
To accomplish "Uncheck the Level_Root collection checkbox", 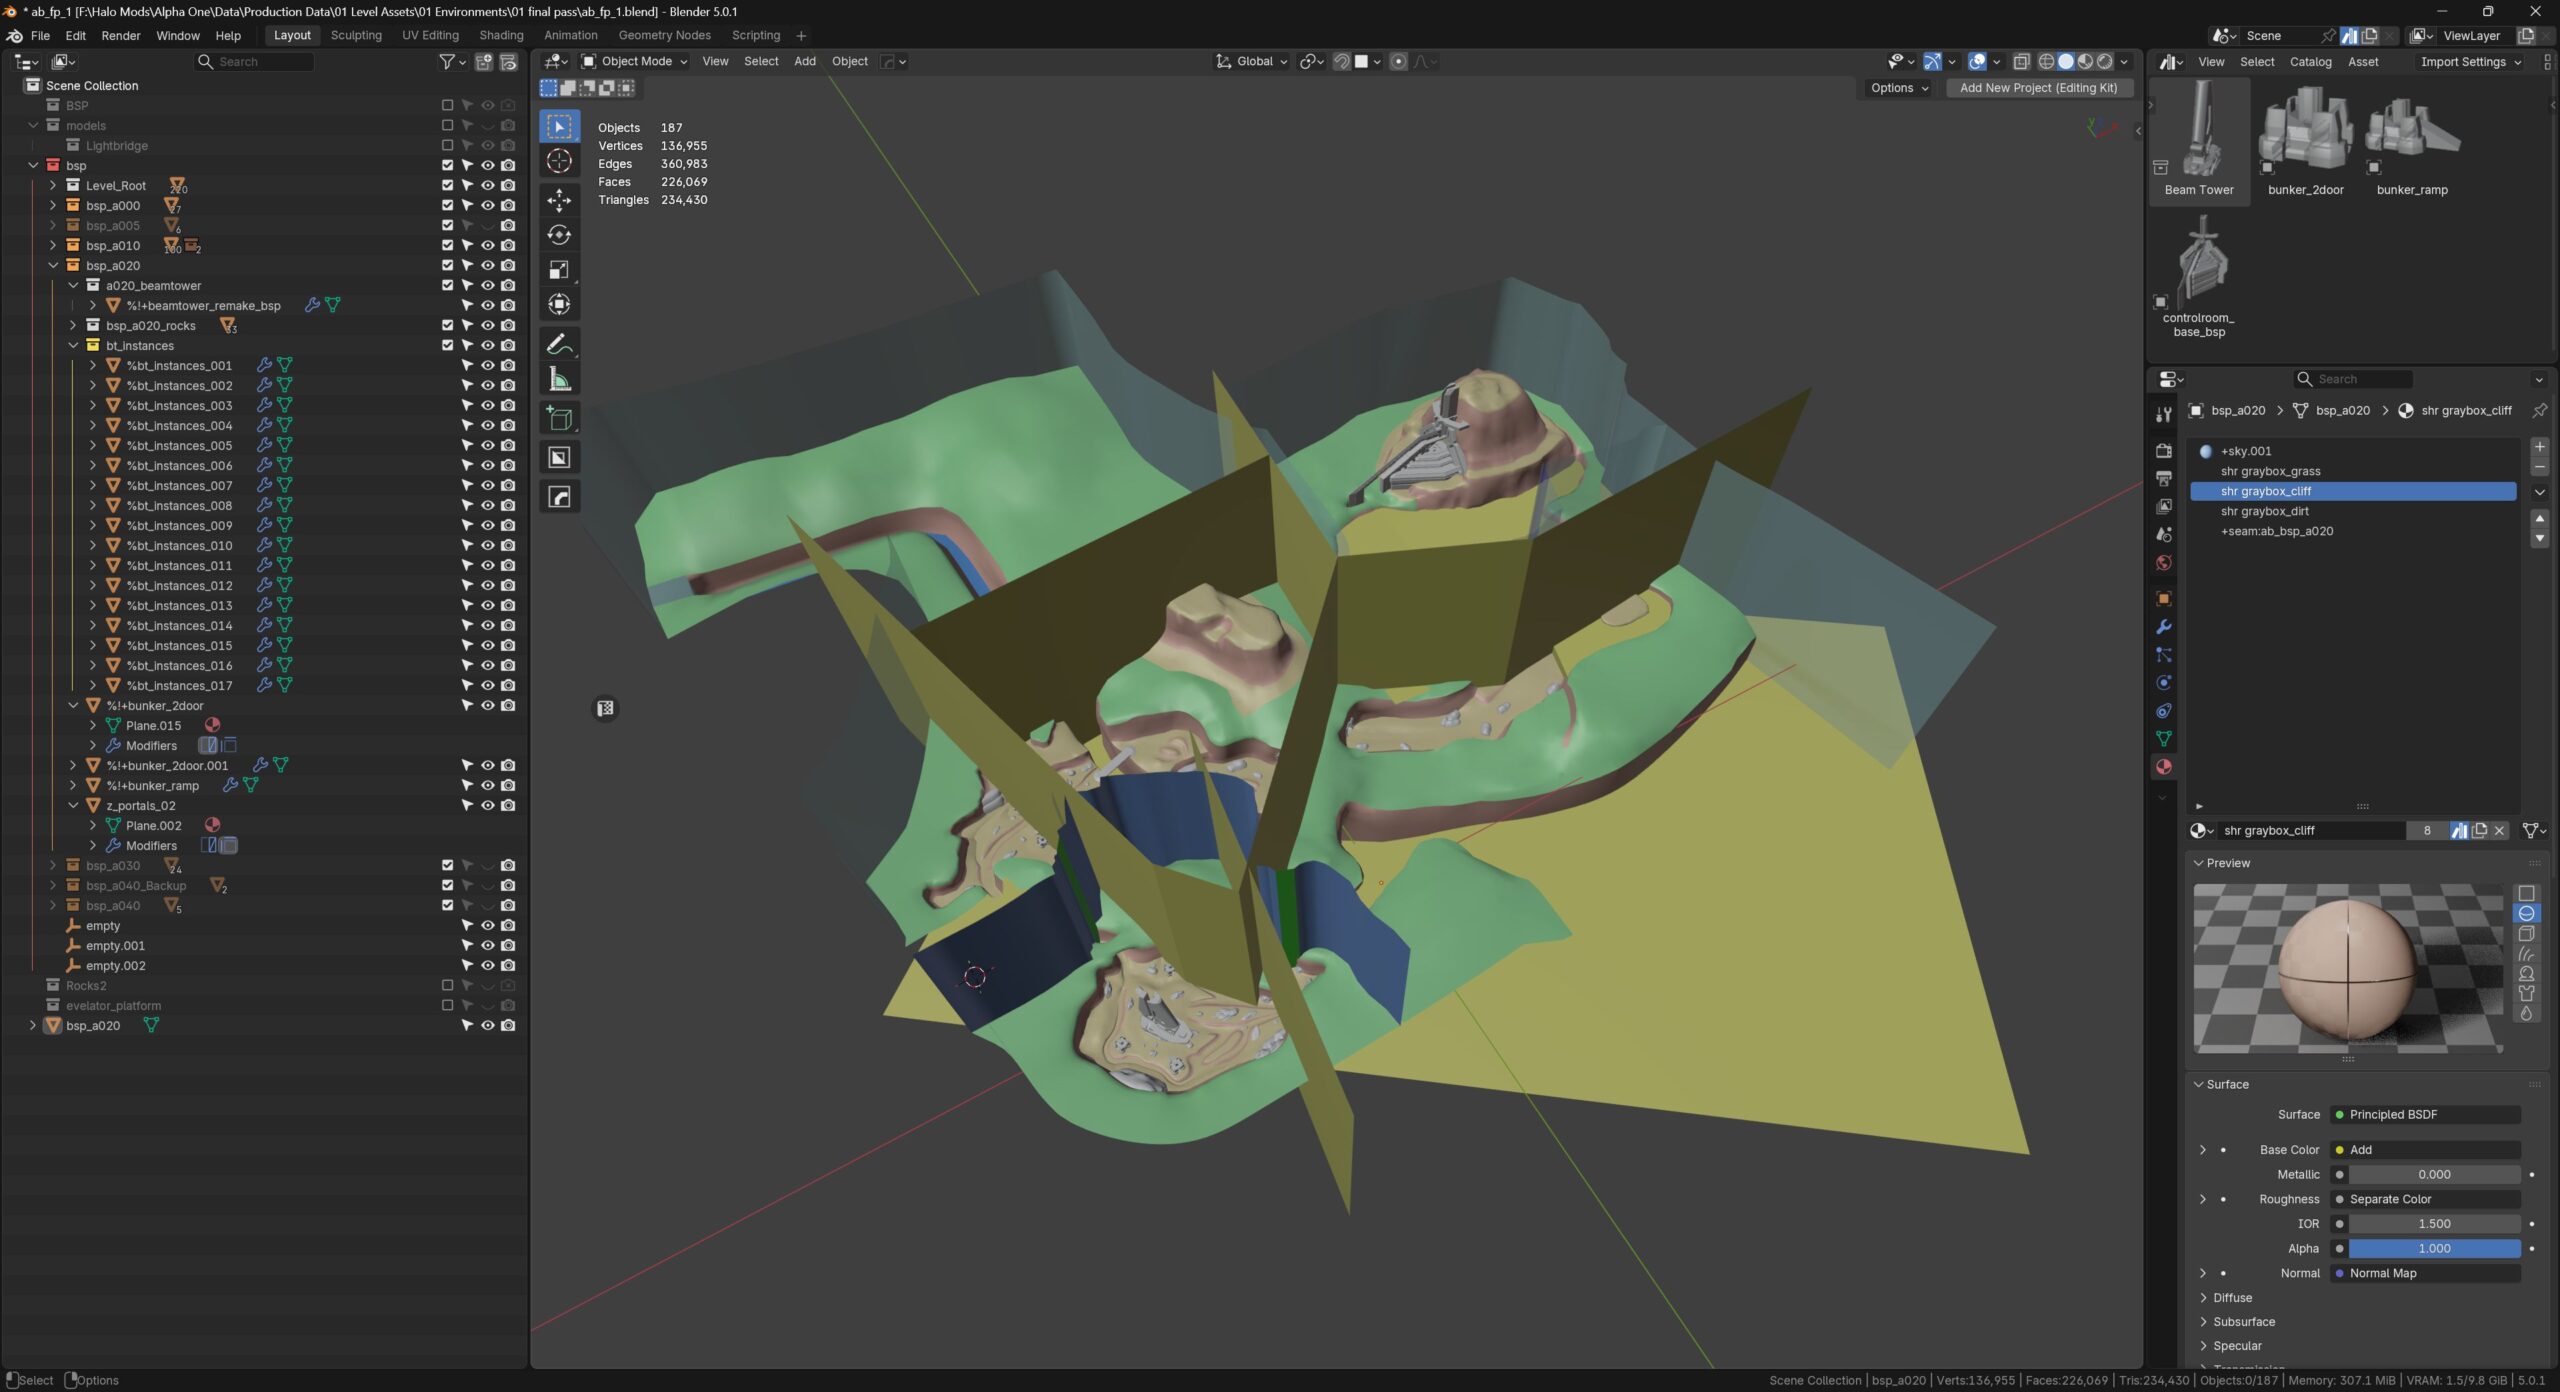I will pyautogui.click(x=447, y=186).
